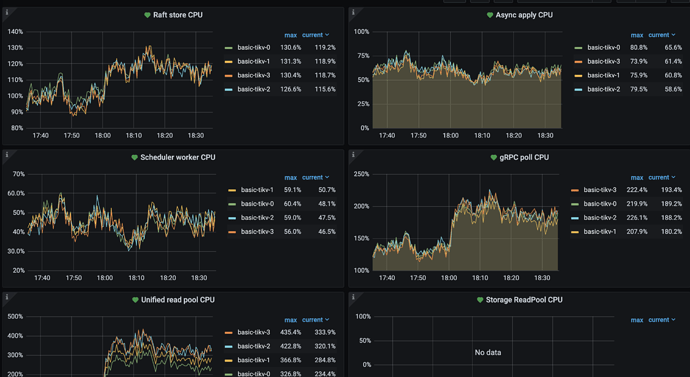Select 65.6% current value in Async apply legend

(673, 48)
